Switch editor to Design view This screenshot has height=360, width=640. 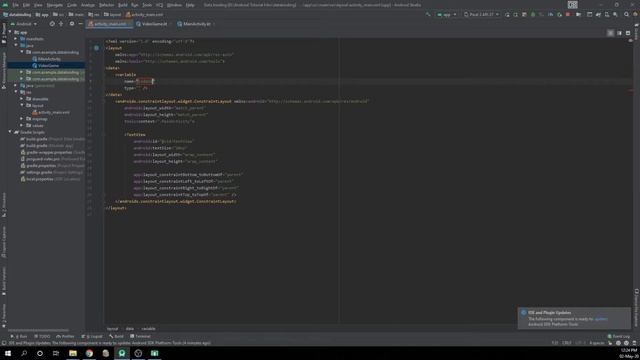[x=628, y=33]
